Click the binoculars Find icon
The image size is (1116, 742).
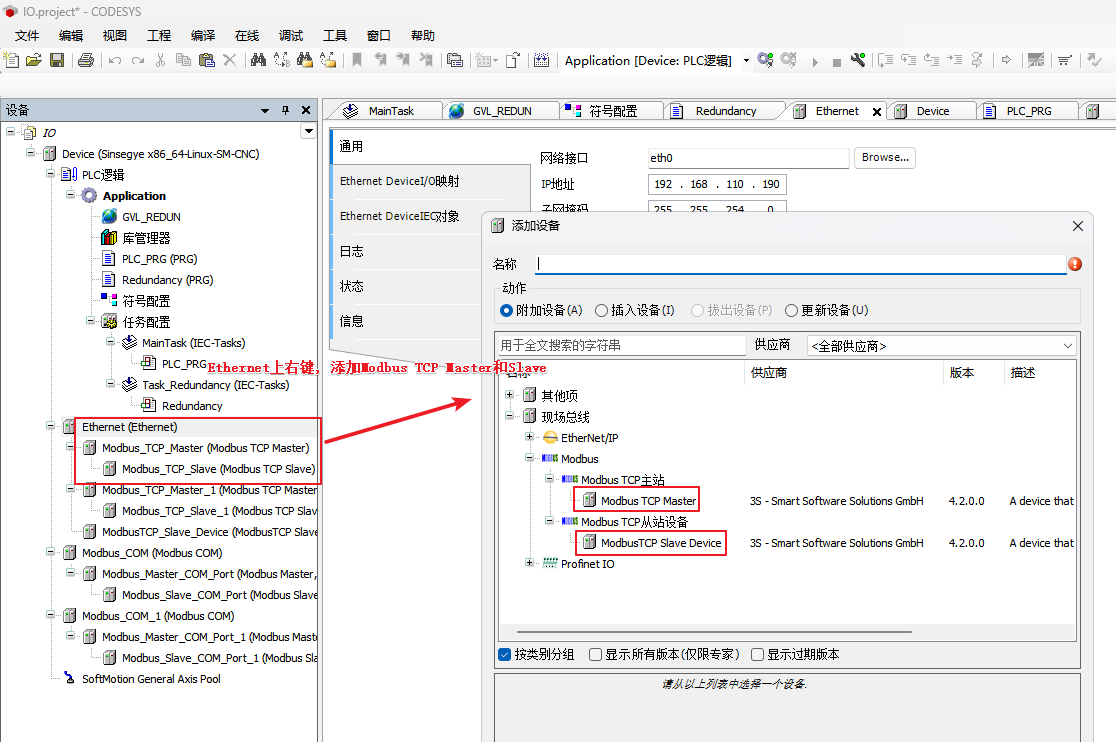click(258, 60)
